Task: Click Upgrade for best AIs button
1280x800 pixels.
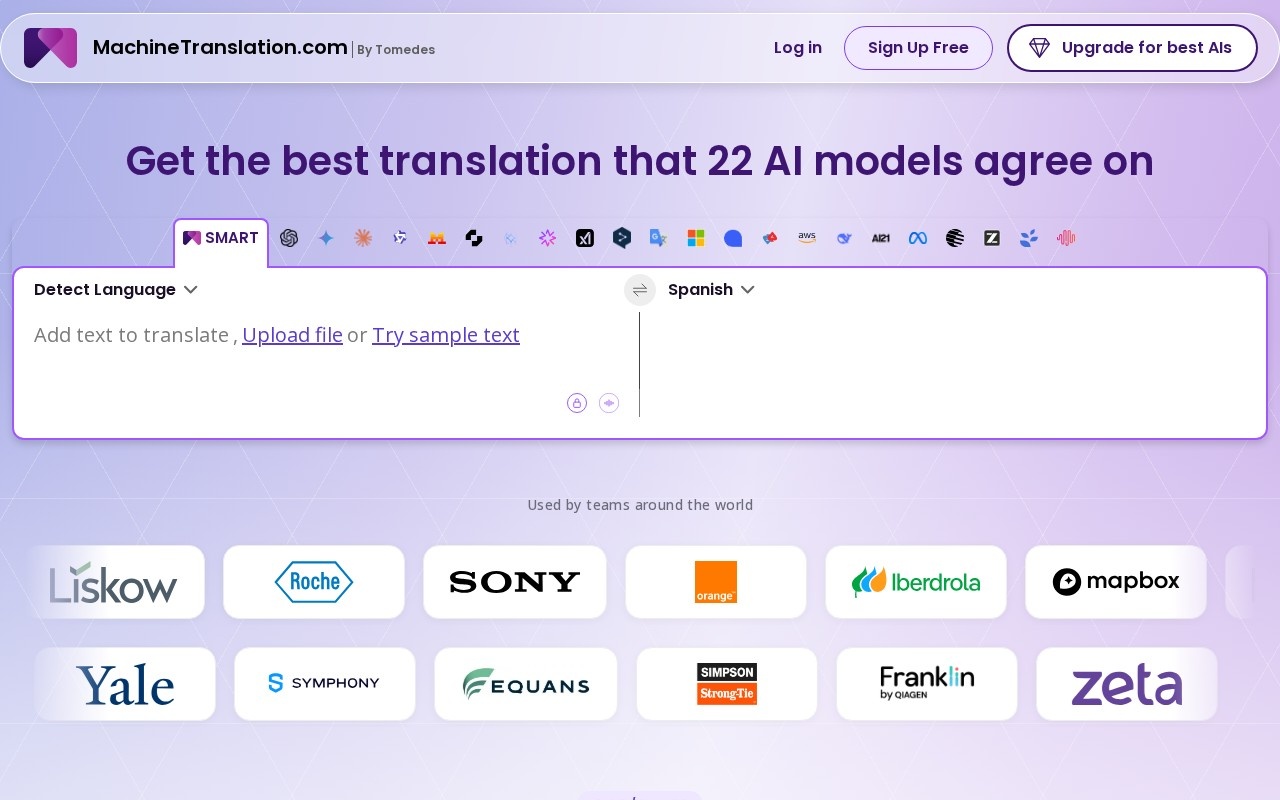Action: [x=1132, y=48]
